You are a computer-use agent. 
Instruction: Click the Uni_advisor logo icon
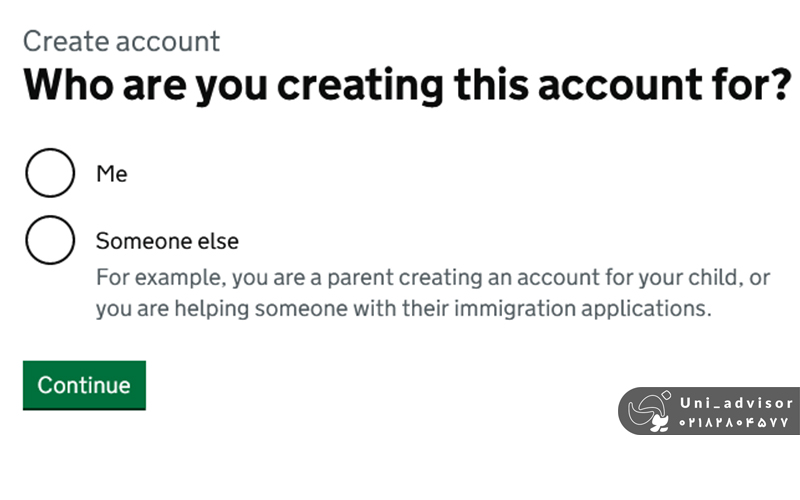pos(650,411)
